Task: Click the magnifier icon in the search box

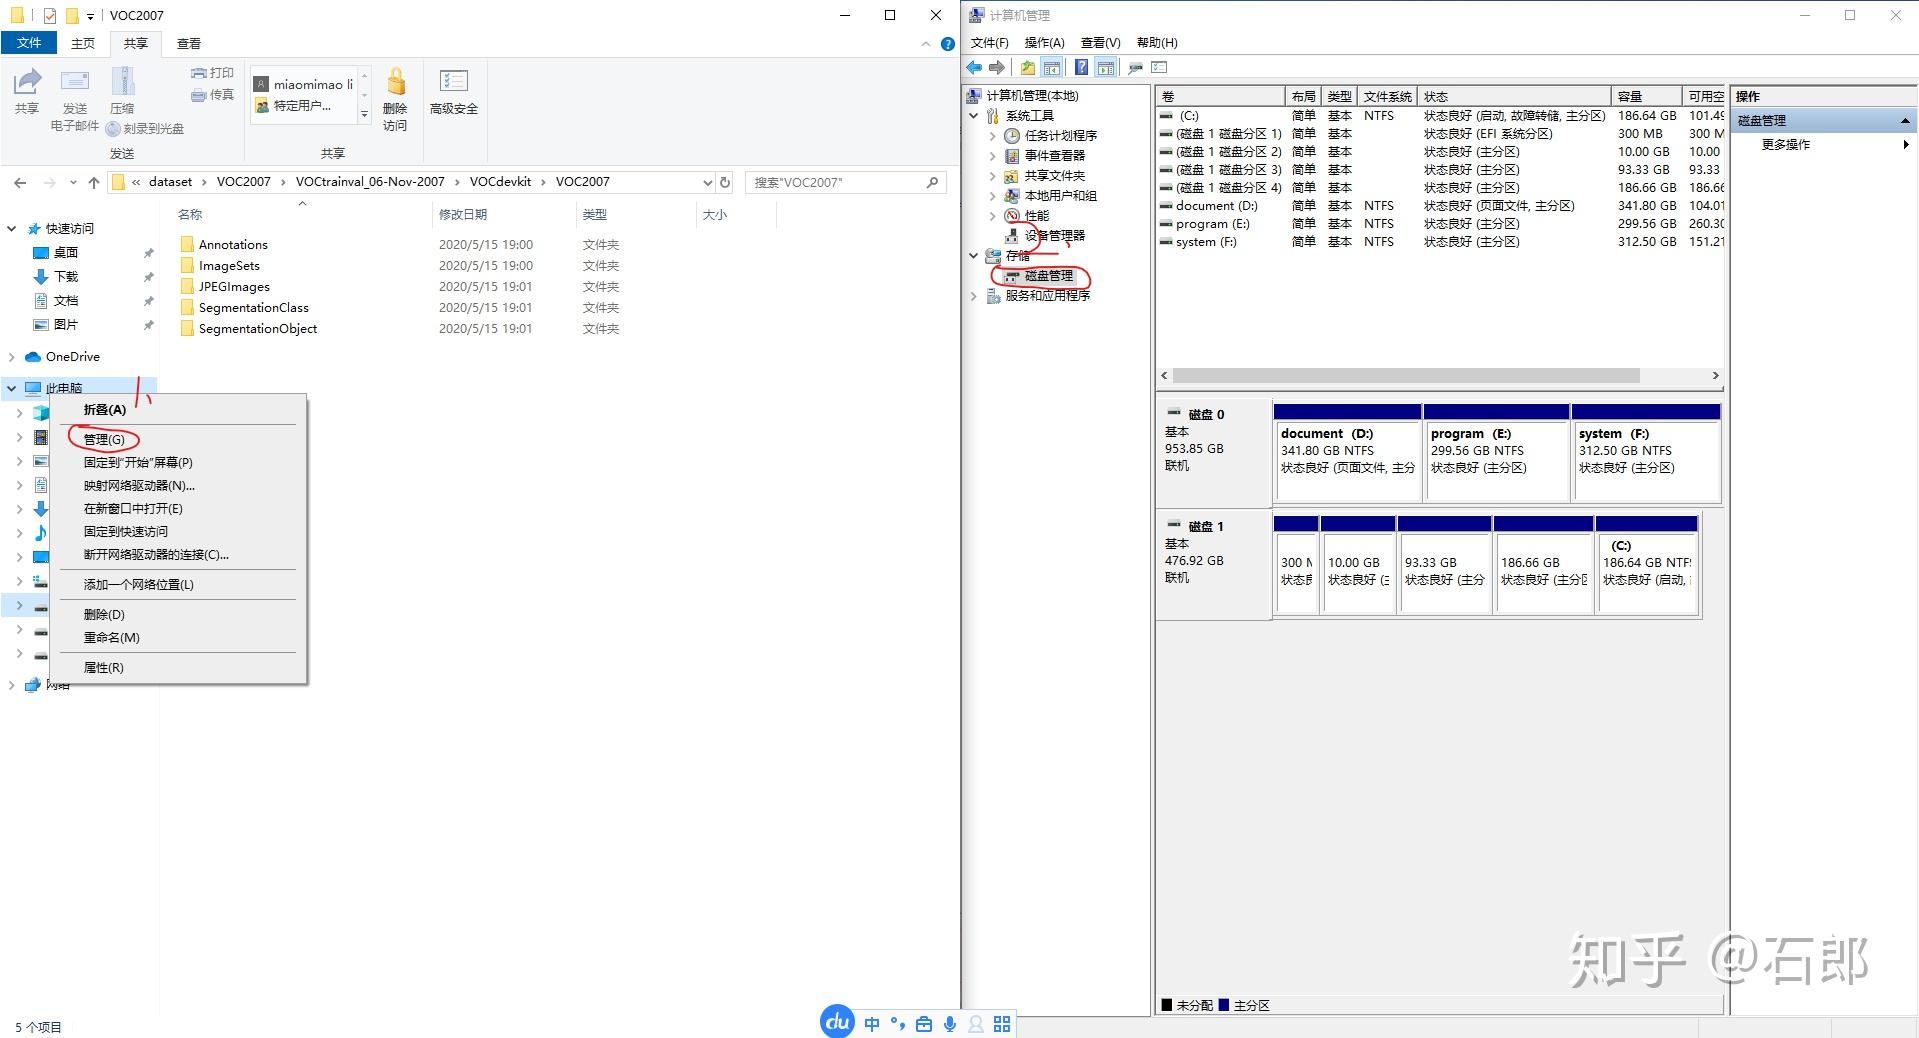Action: (x=932, y=182)
